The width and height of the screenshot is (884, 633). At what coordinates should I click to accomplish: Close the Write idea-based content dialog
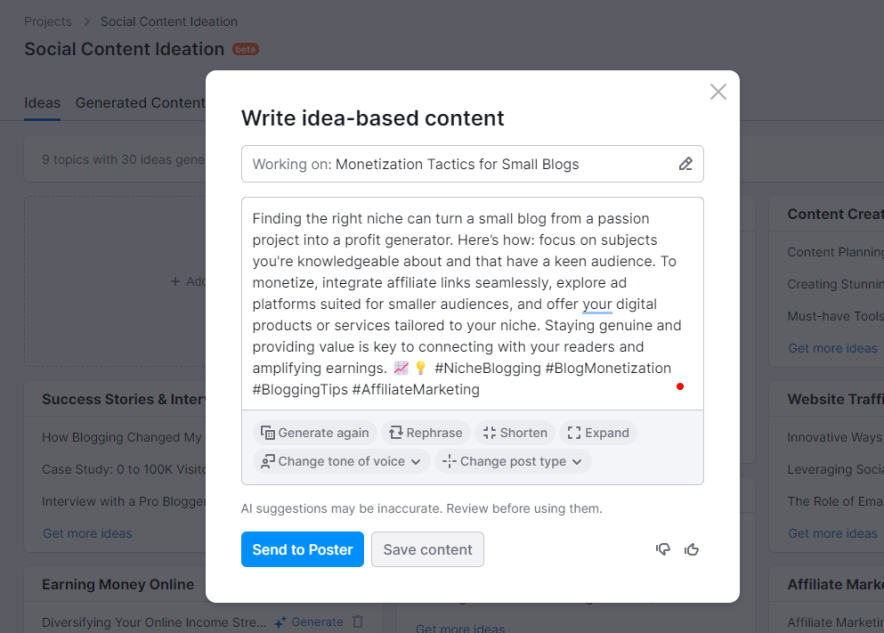point(718,91)
